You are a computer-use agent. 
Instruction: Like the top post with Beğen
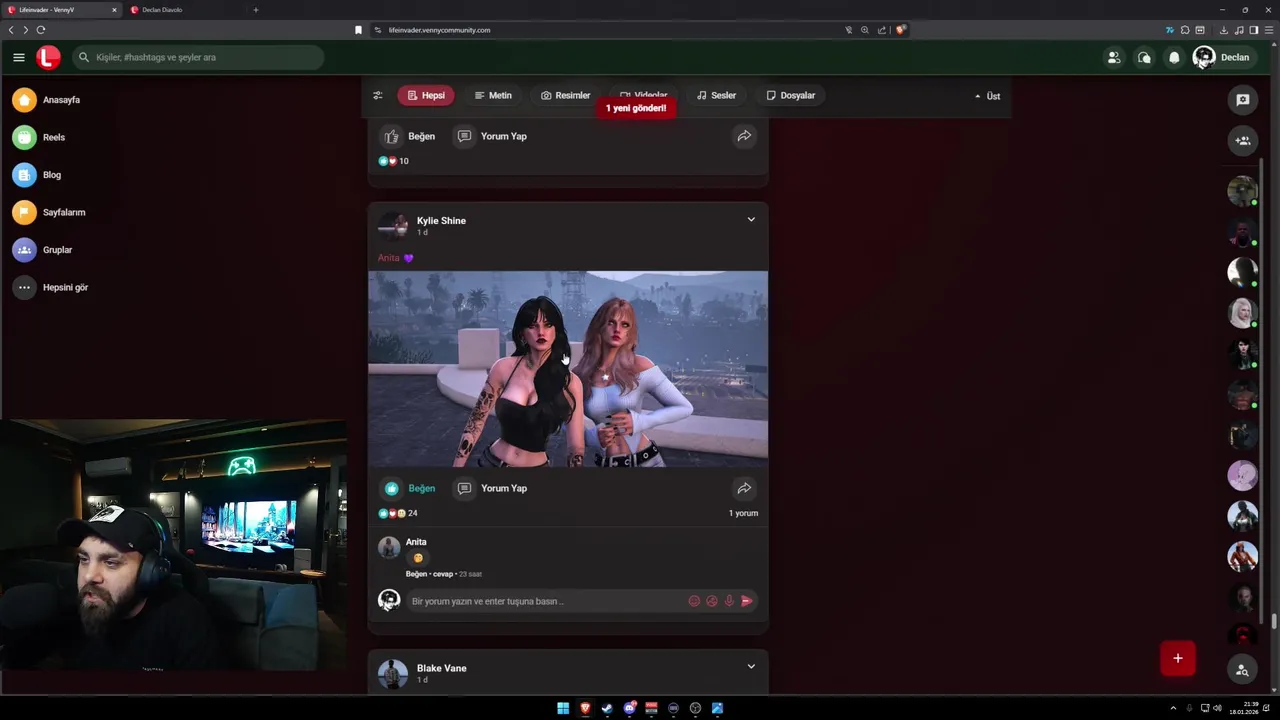pyautogui.click(x=409, y=136)
